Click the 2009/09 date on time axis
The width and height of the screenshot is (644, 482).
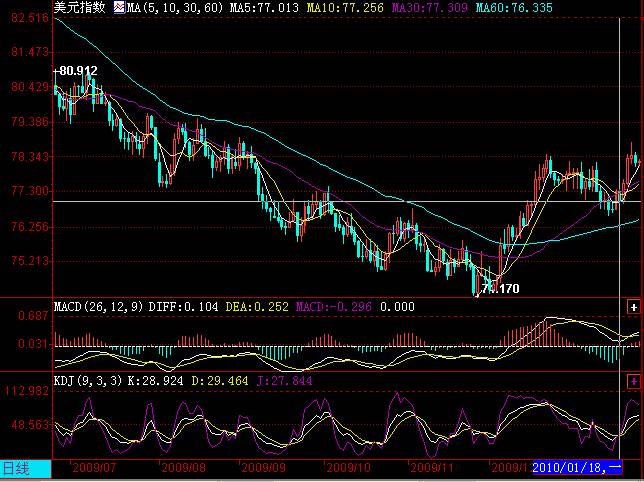click(264, 468)
